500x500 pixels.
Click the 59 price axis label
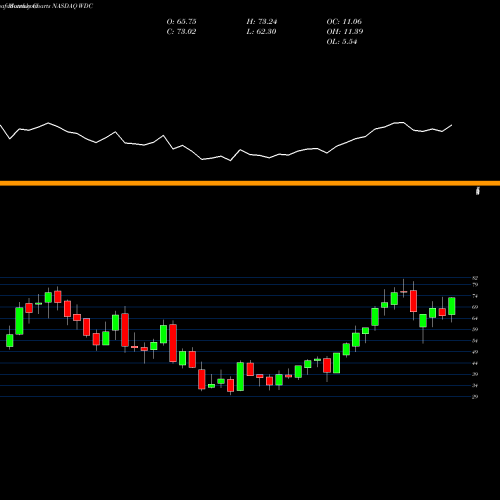pyautogui.click(x=475, y=329)
